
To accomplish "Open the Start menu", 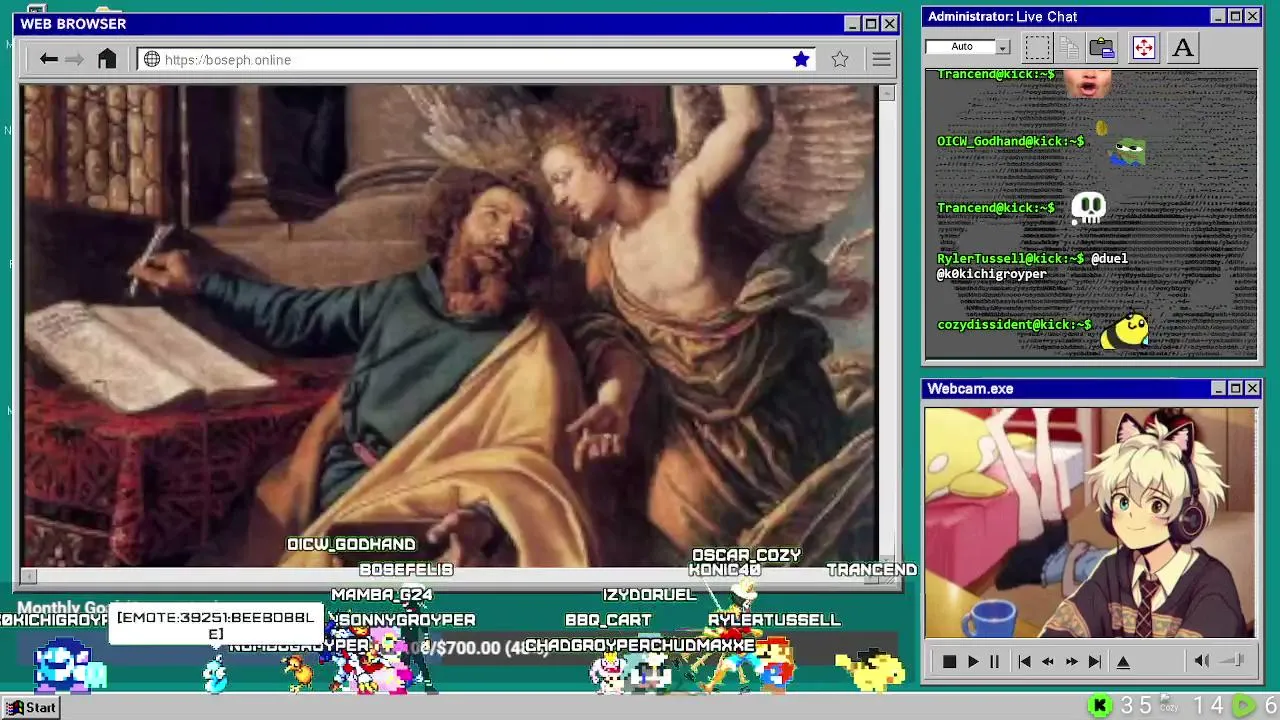I will (30, 707).
